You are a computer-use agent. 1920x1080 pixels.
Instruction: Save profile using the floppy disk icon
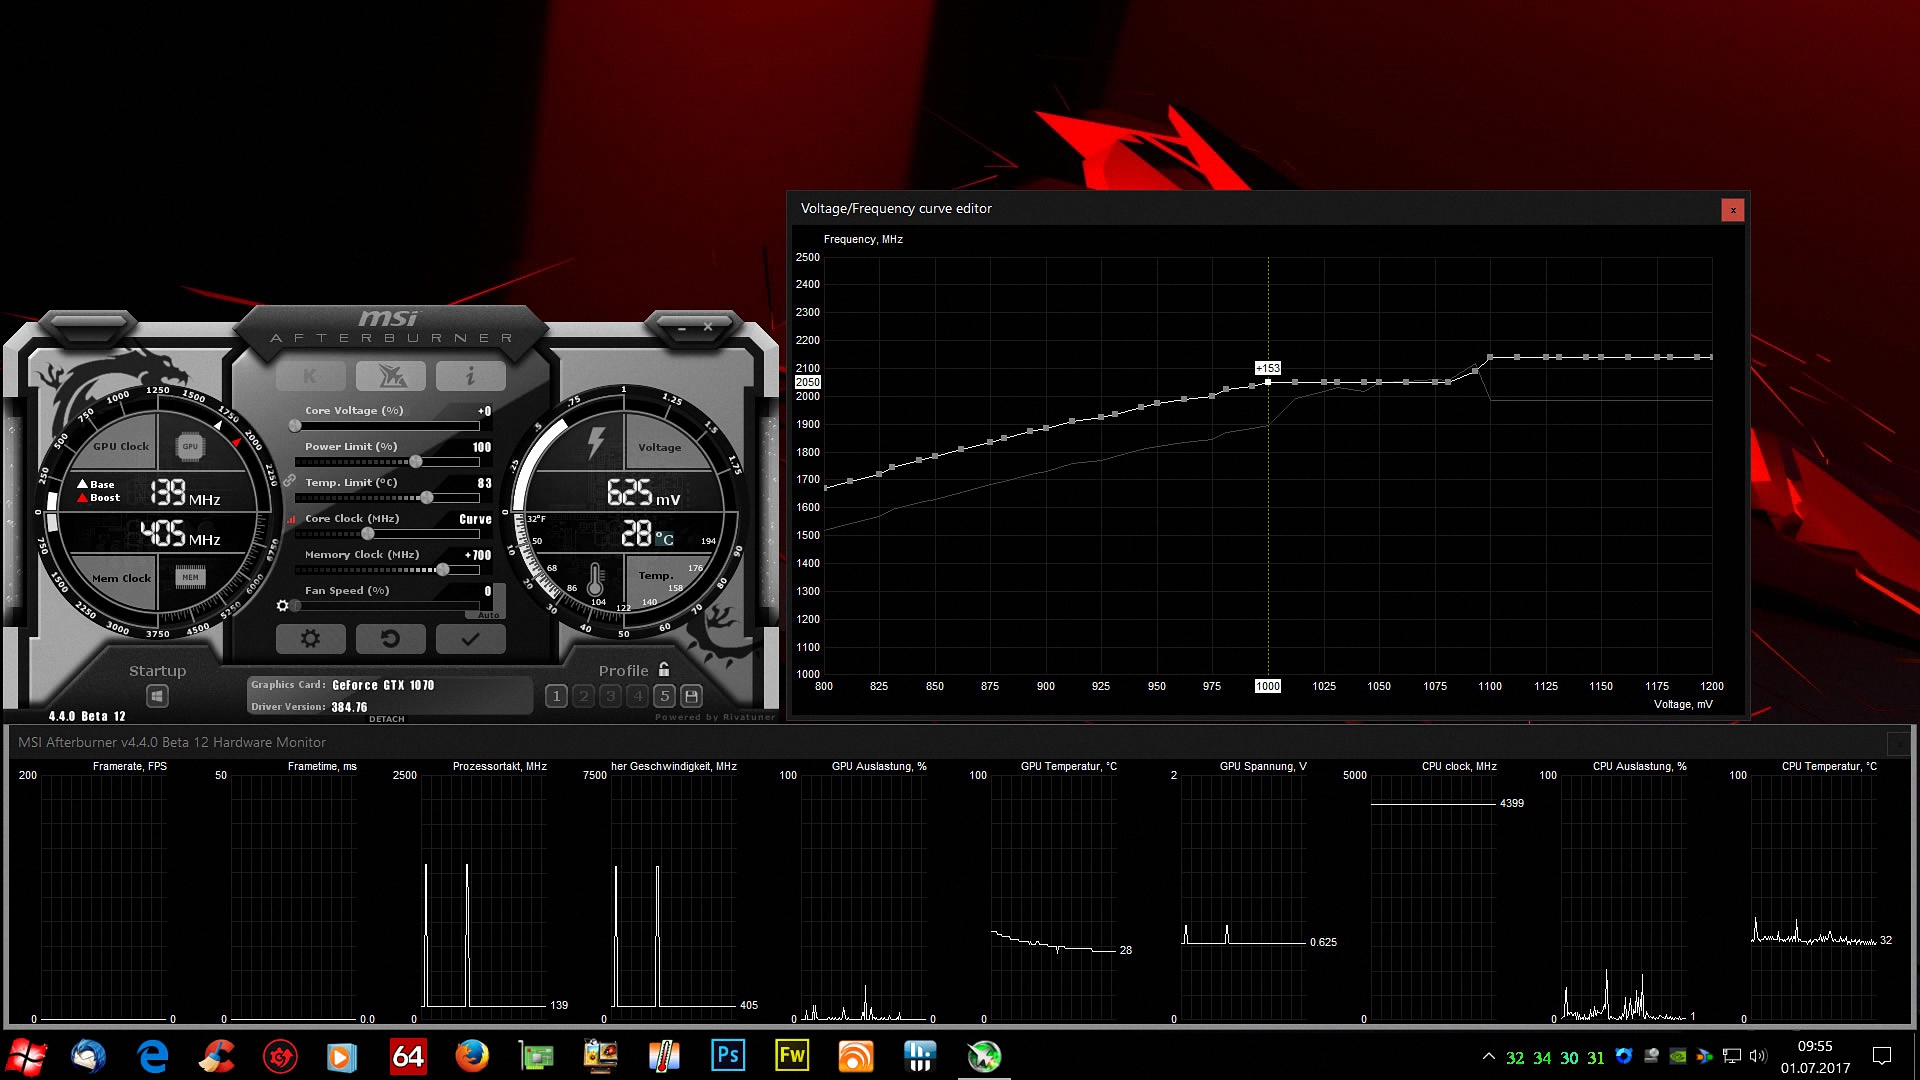(691, 696)
